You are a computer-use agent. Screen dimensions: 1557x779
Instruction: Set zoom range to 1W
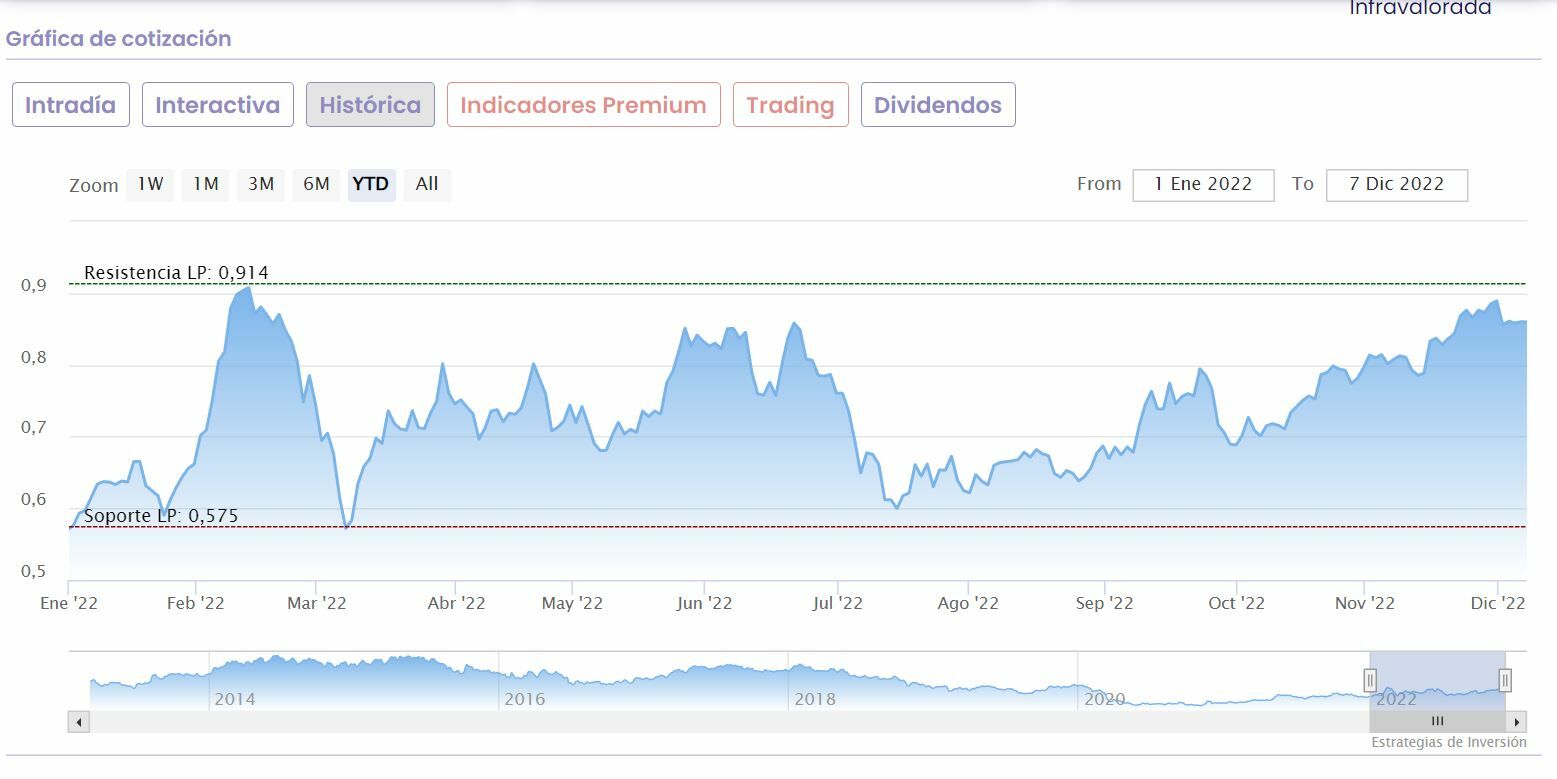150,184
